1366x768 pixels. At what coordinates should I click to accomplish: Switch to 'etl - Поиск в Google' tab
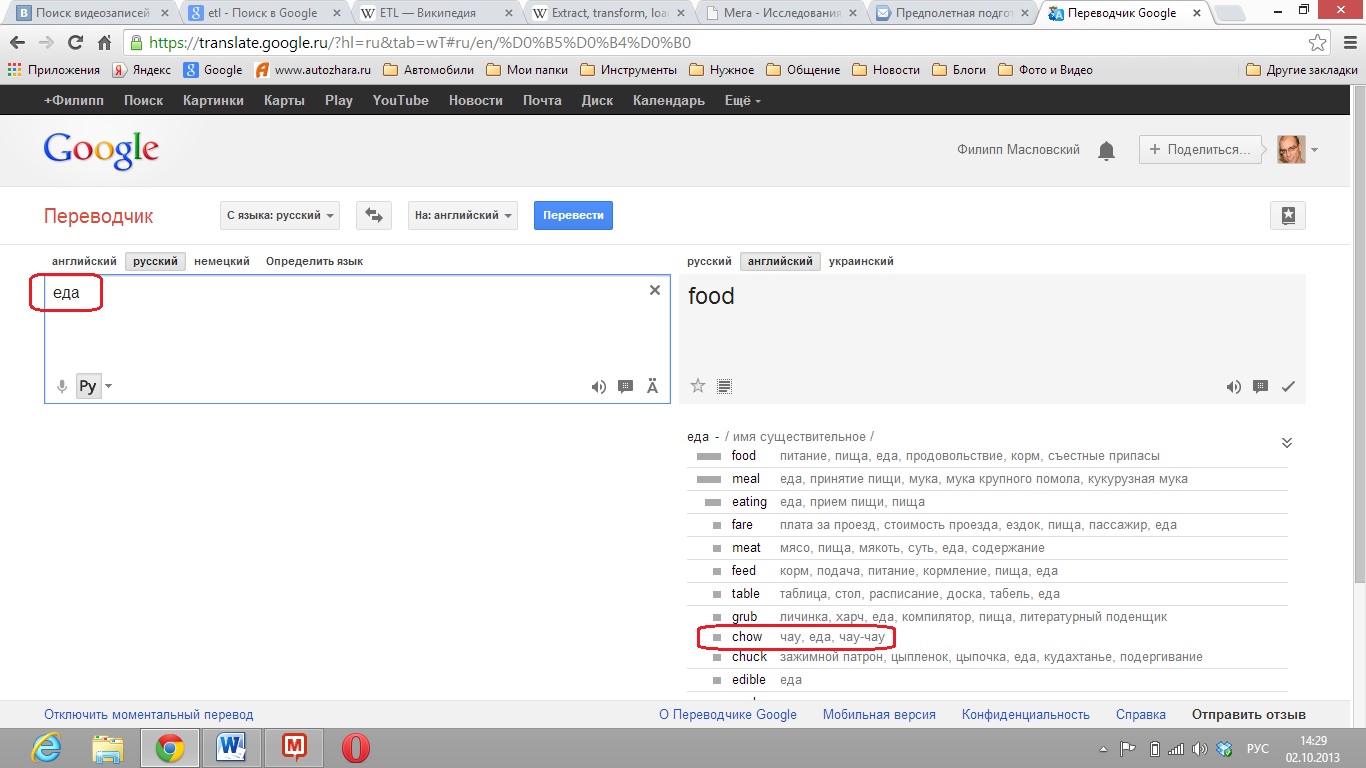click(263, 14)
